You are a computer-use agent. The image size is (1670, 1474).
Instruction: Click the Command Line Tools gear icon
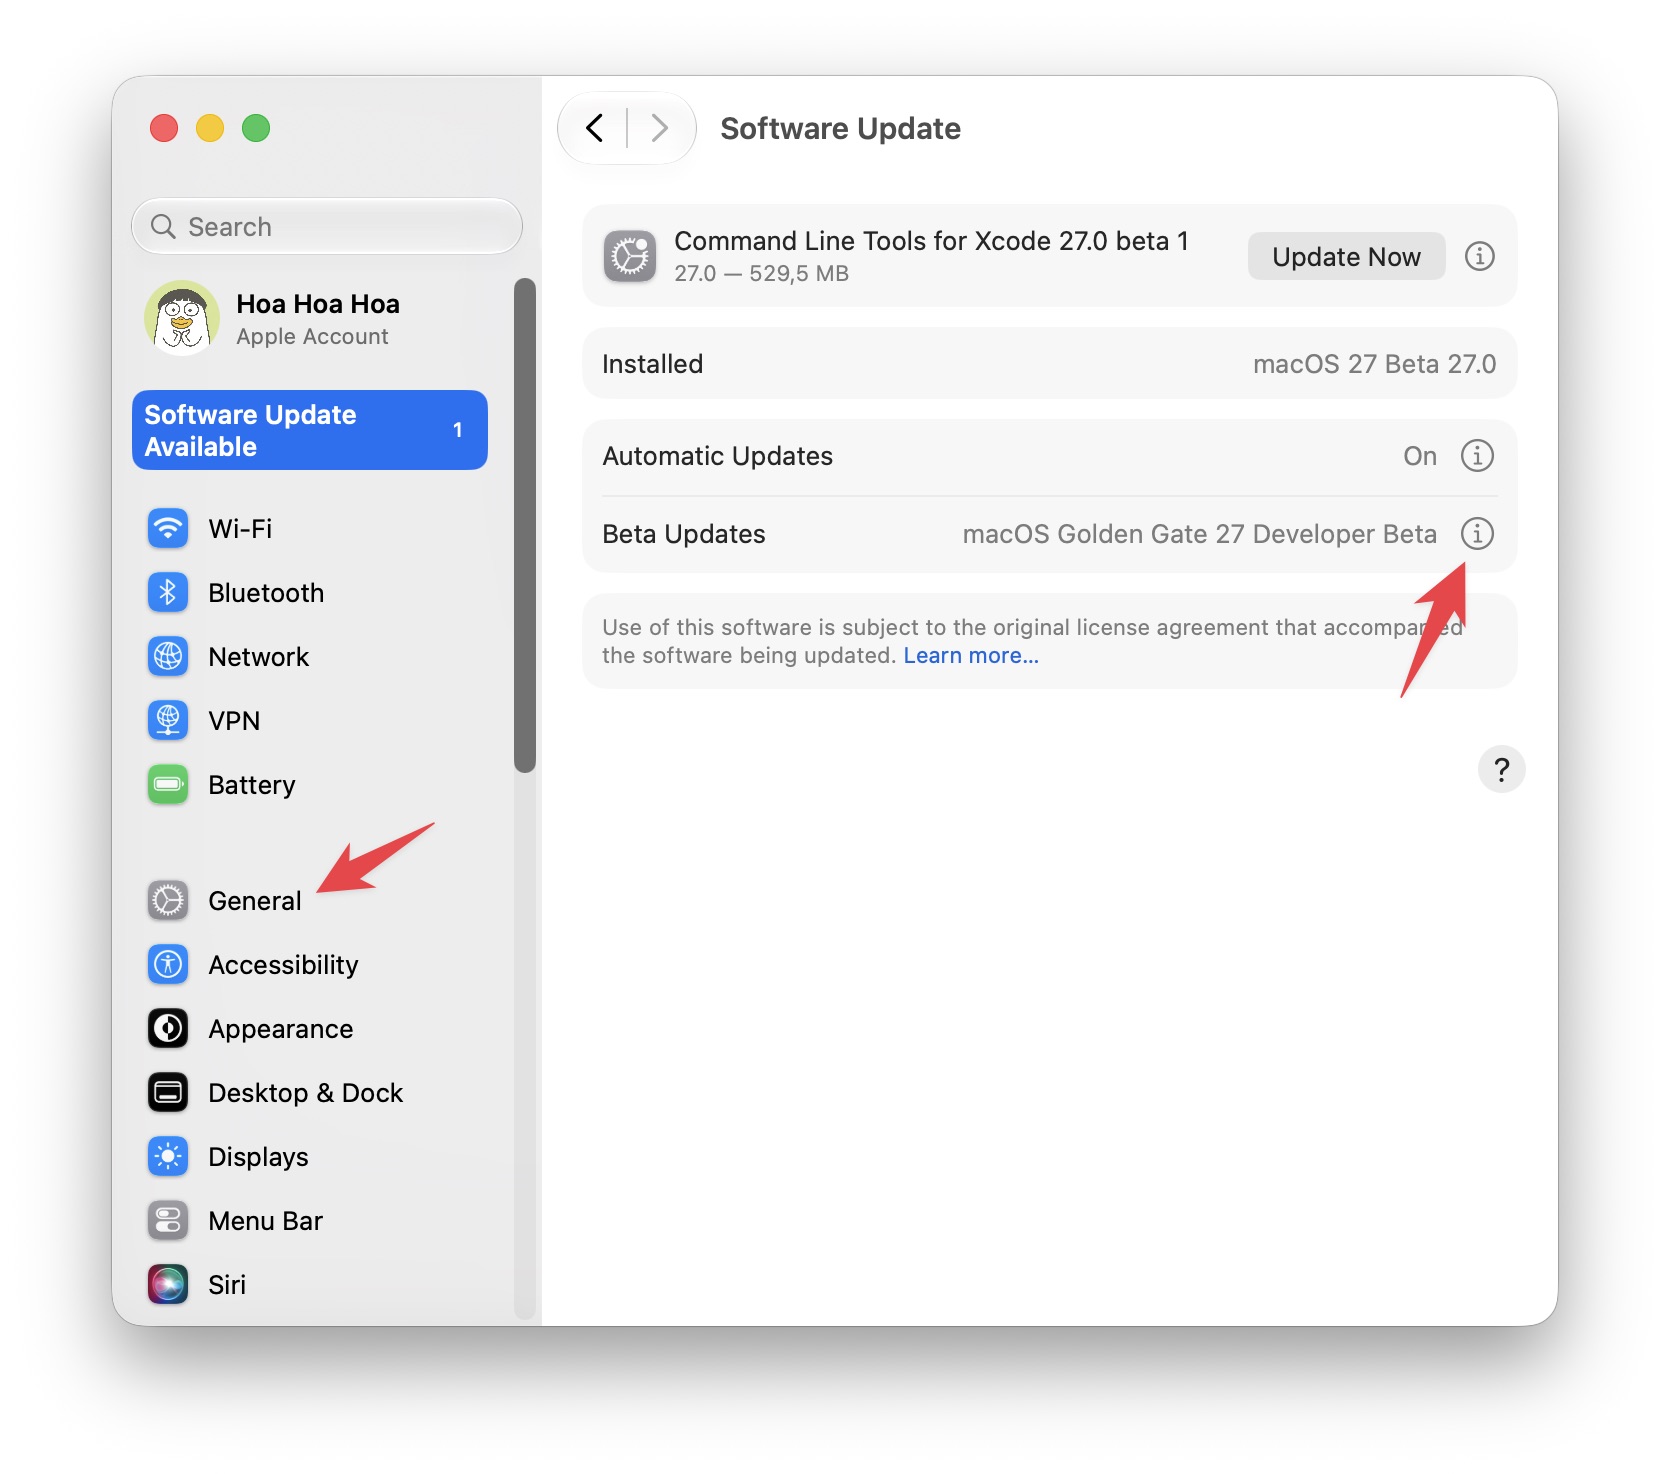[x=630, y=256]
